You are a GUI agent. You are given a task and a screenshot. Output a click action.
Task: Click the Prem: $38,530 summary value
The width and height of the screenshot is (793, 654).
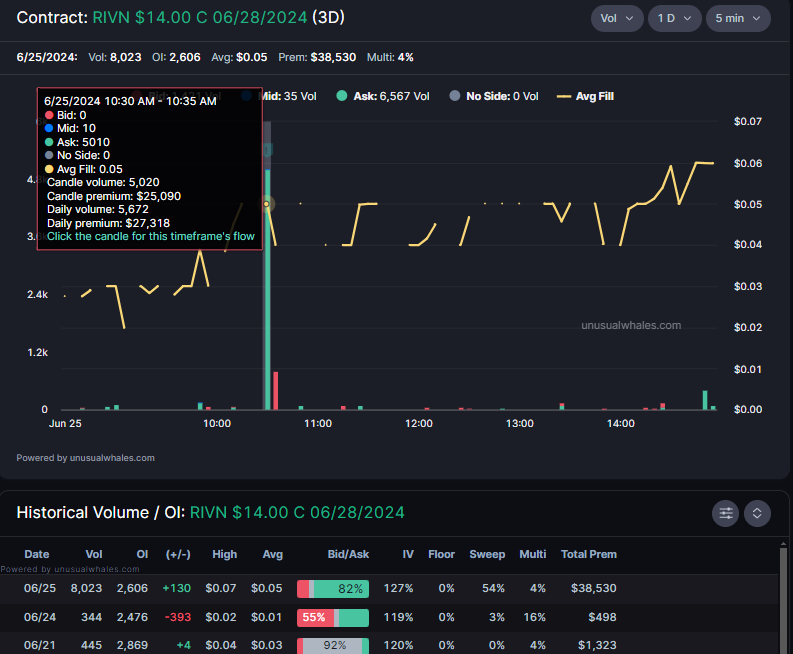317,57
